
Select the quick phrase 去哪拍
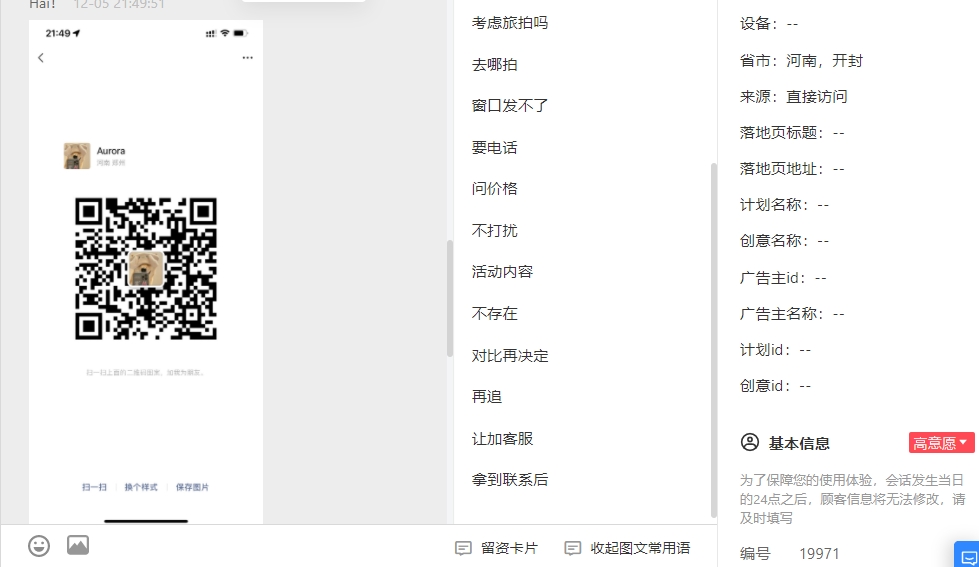coord(494,65)
